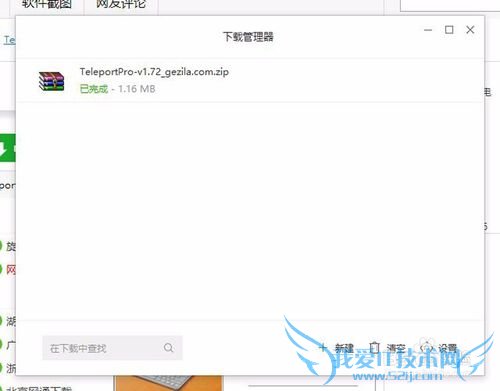This screenshot has height=391, width=500.
Task: Open 设置 download settings
Action: (438, 348)
